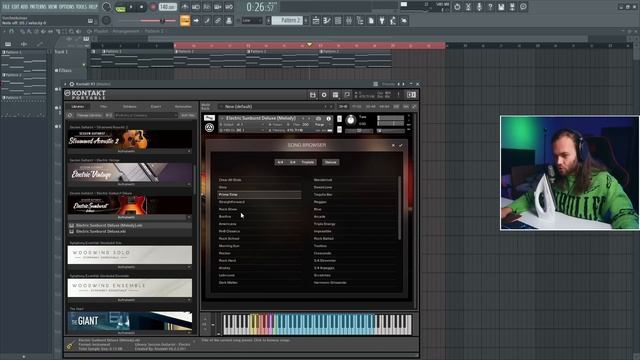
Task: Open Kontakt settings gear icon
Action: pos(324,95)
